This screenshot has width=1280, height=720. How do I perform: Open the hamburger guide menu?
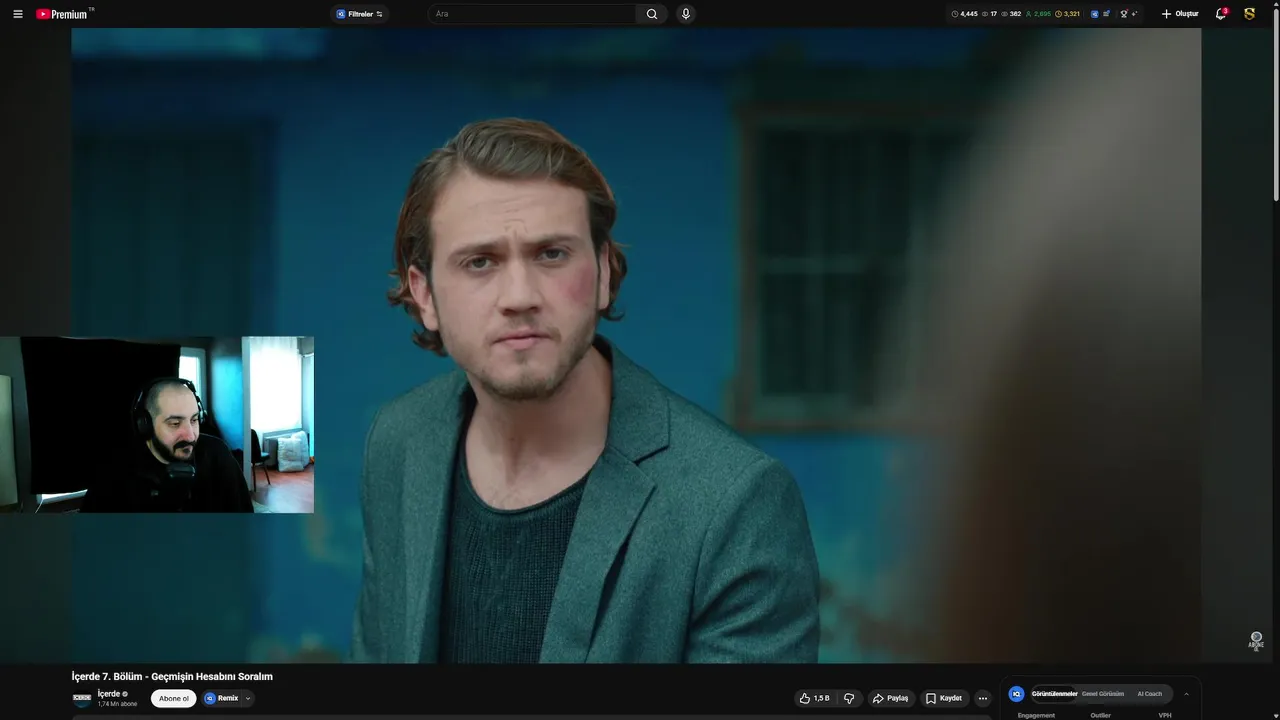(17, 14)
